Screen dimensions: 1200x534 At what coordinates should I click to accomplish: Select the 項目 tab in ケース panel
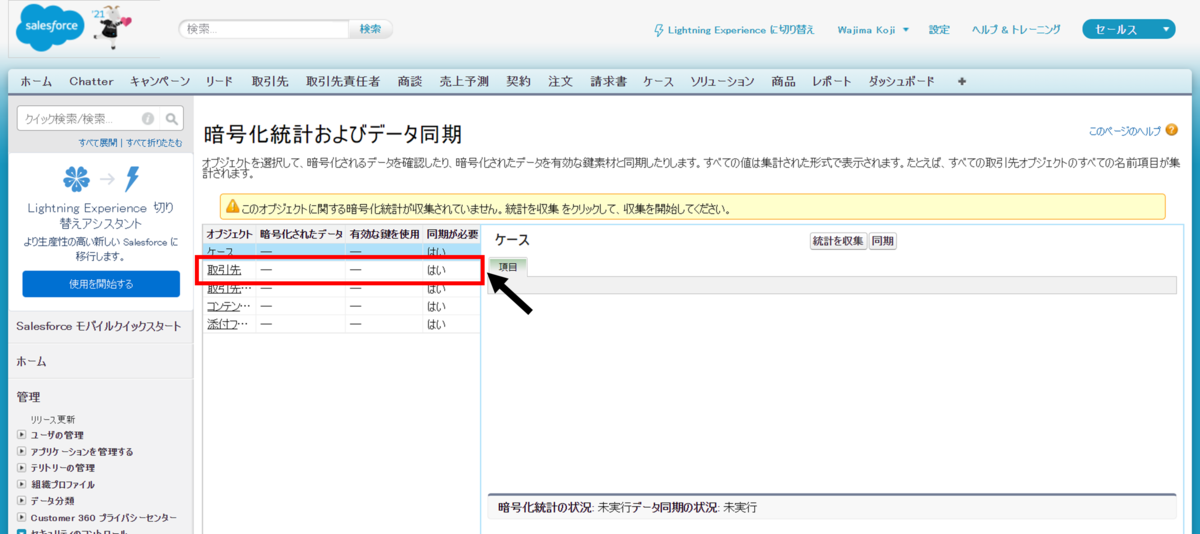coord(508,267)
